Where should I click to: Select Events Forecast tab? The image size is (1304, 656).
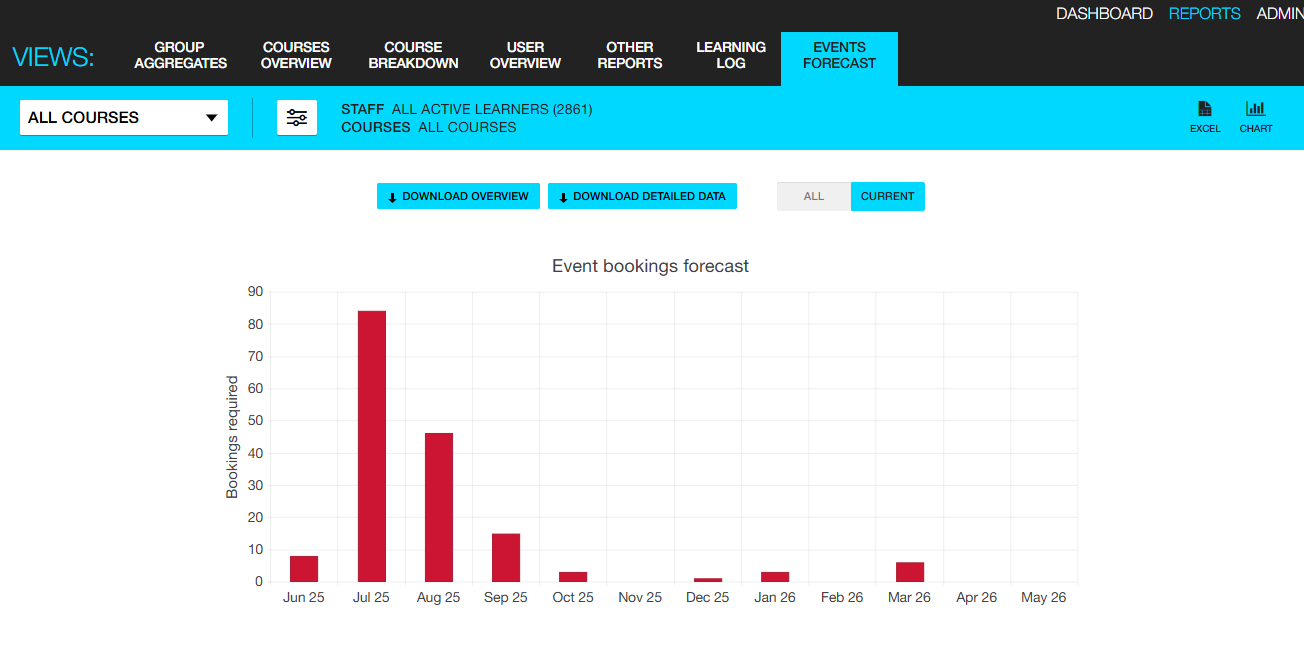839,58
